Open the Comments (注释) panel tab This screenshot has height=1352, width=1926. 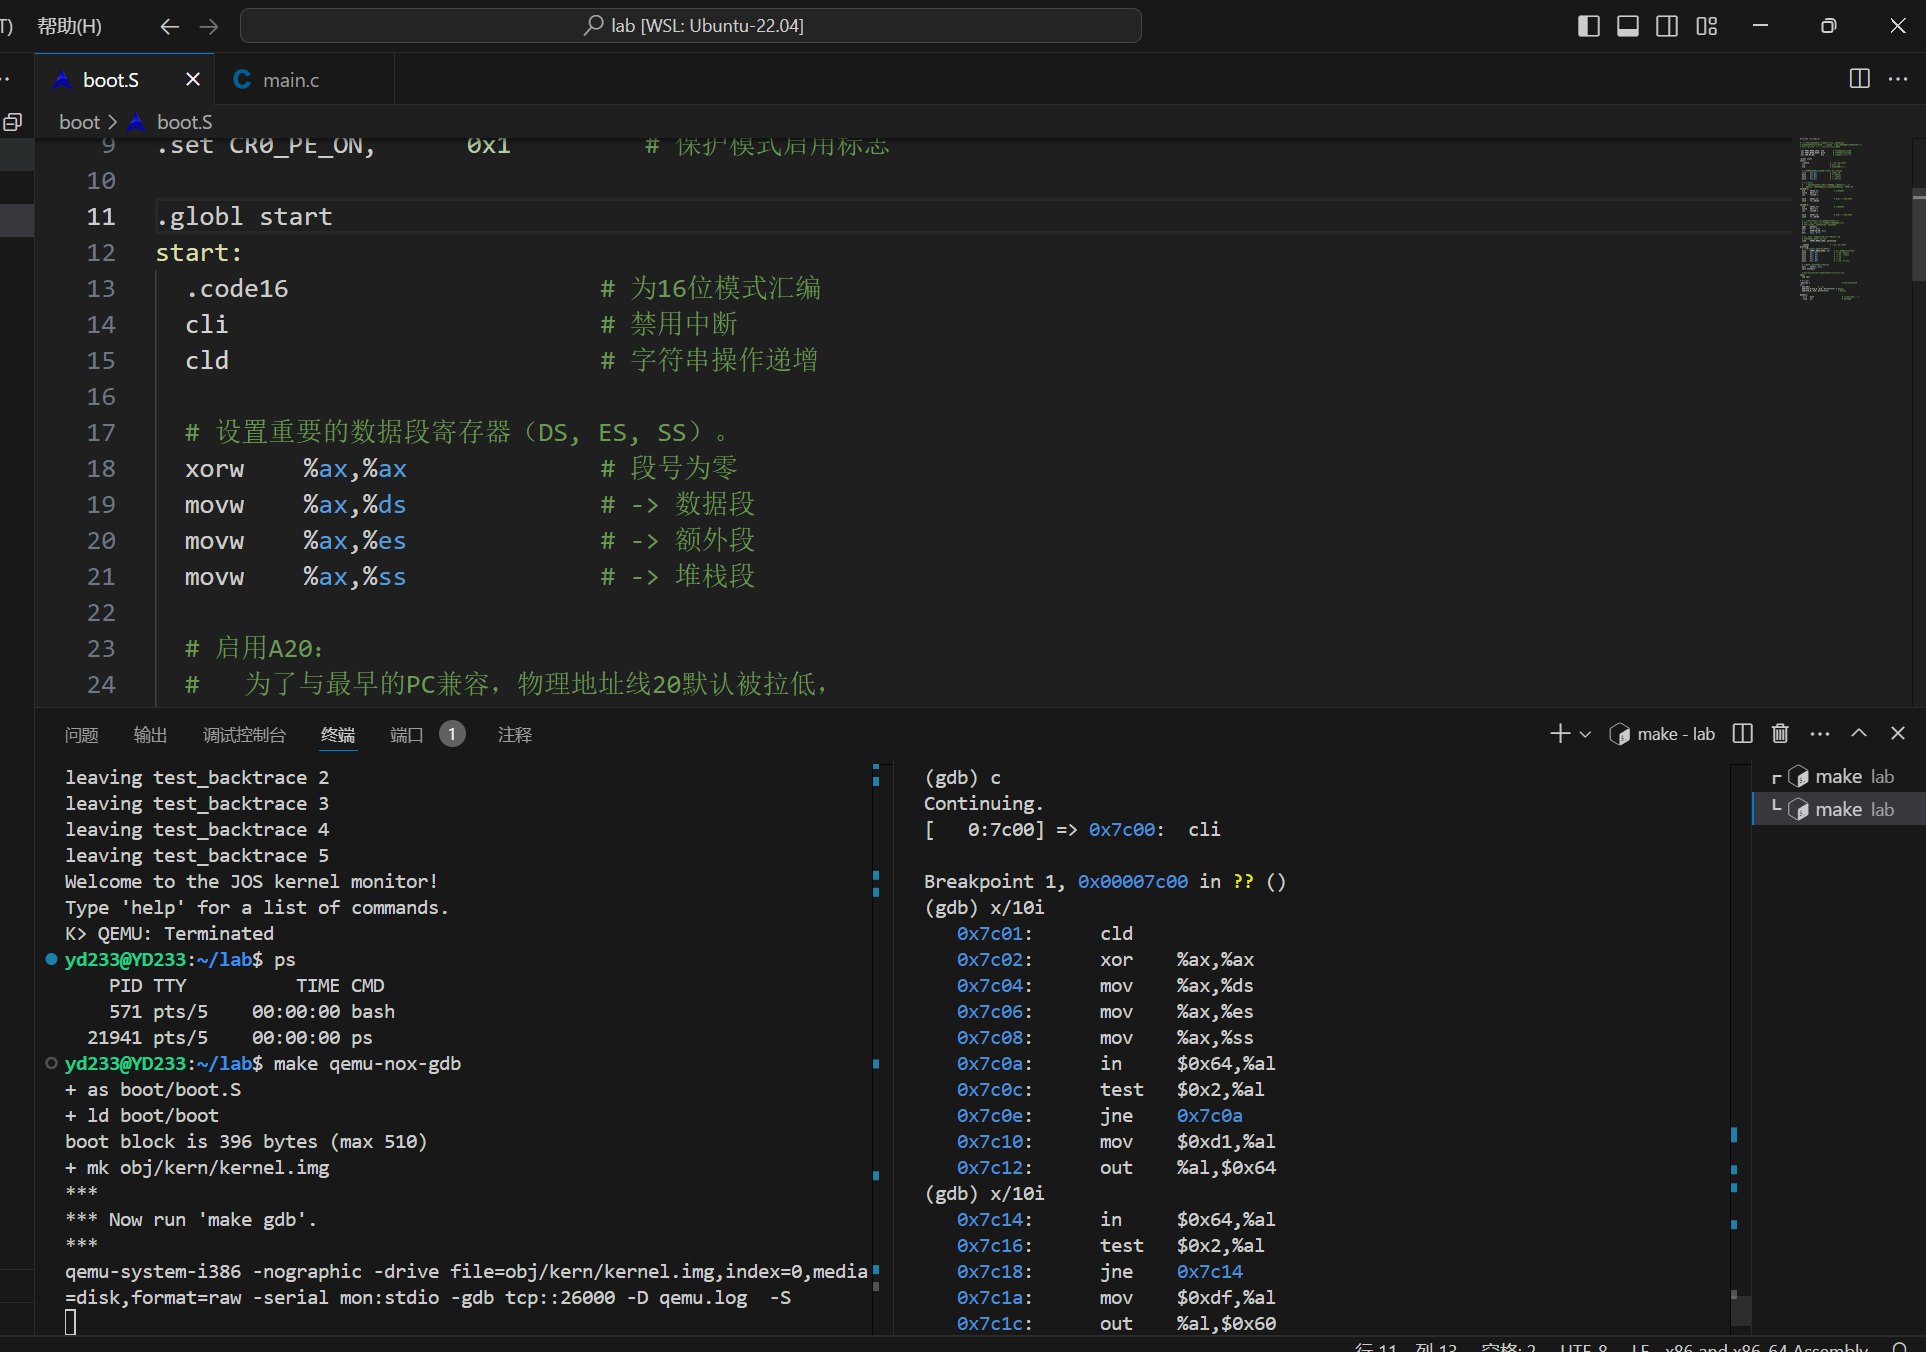click(x=515, y=735)
